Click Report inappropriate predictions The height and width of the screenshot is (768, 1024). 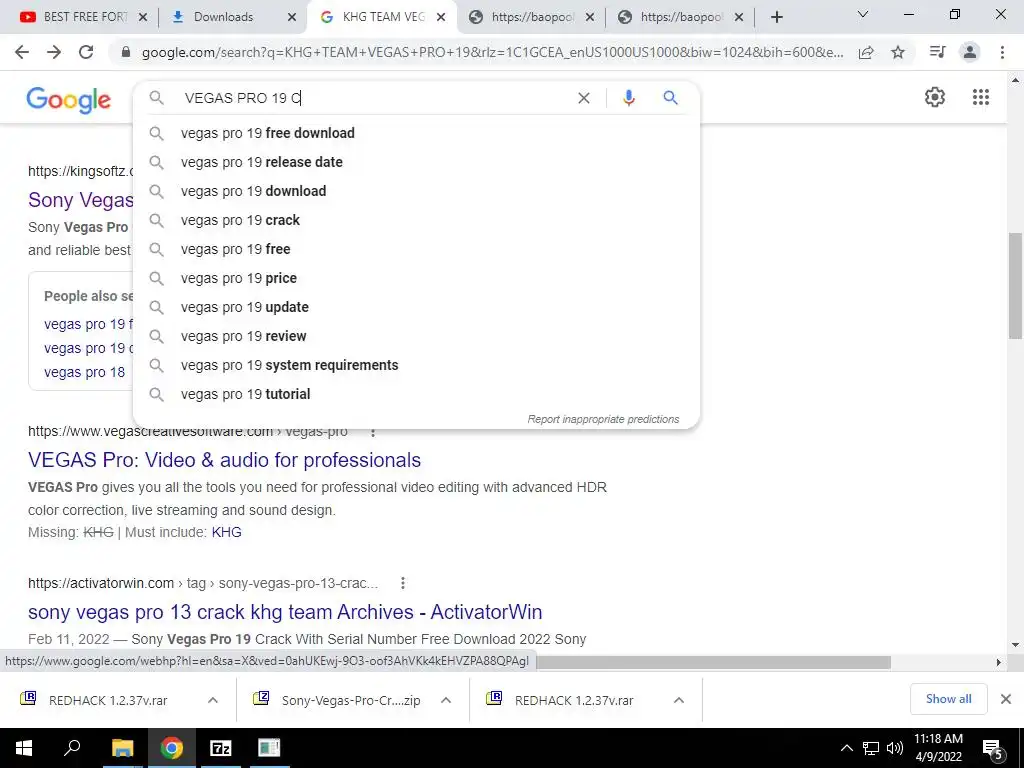[x=603, y=419]
